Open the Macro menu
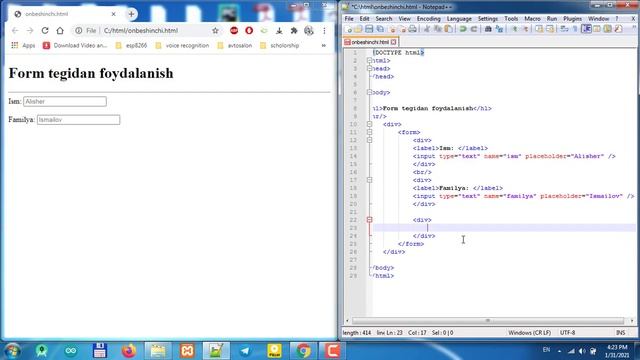 tap(532, 19)
